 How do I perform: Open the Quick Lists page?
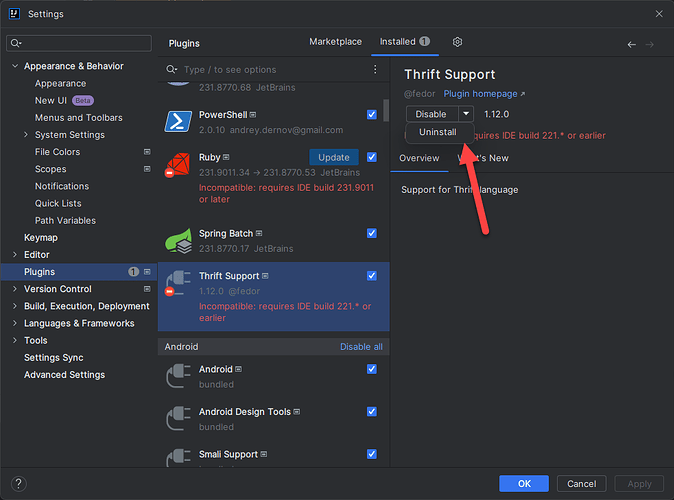coord(58,203)
